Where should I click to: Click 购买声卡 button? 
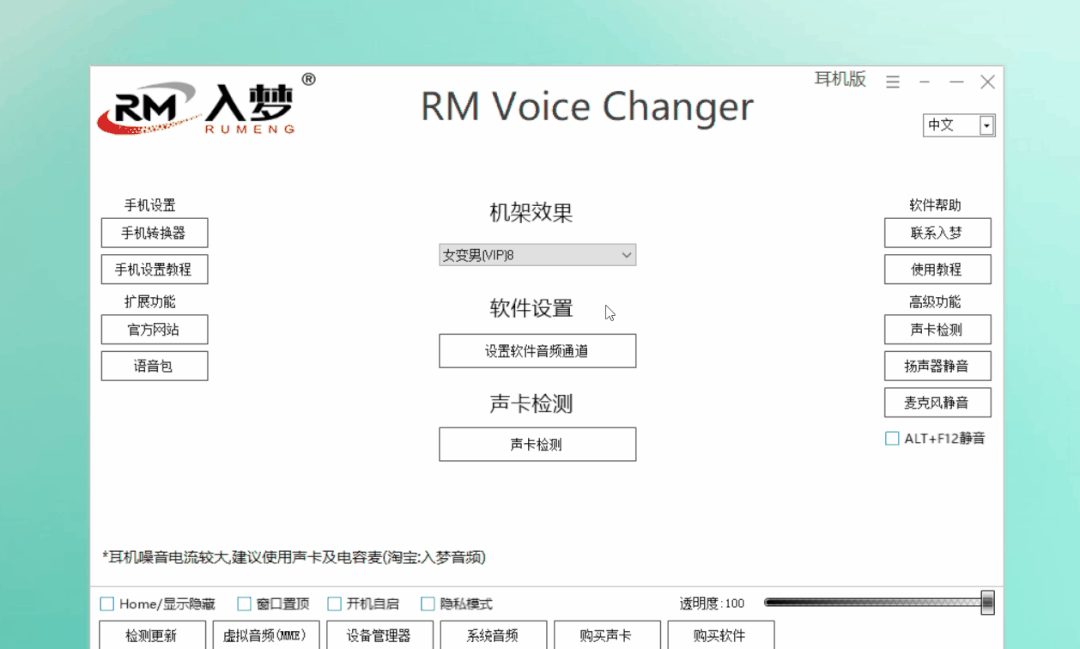[607, 635]
